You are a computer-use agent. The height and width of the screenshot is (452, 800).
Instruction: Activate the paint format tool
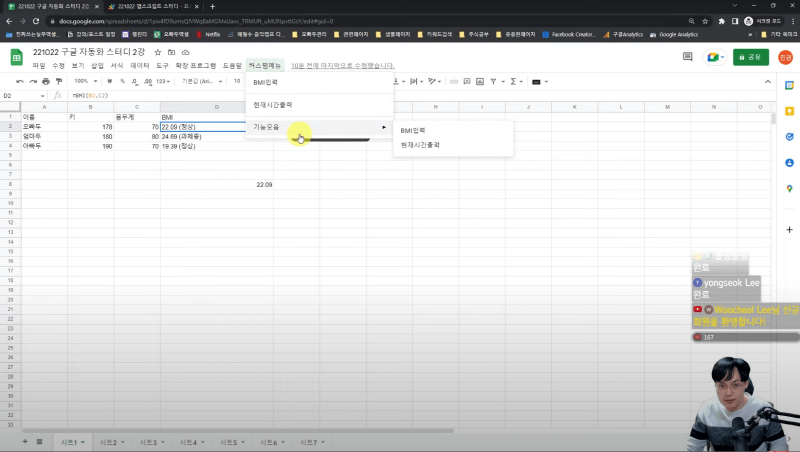click(59, 82)
